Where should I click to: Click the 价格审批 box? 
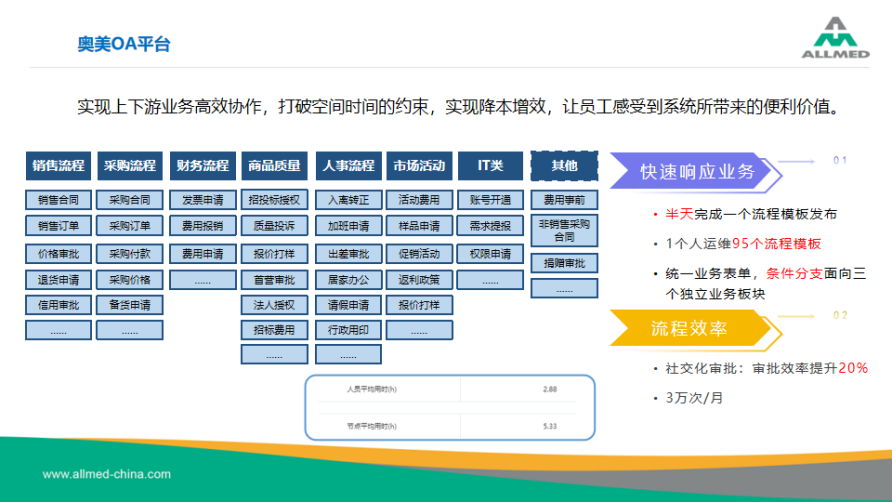tap(59, 254)
